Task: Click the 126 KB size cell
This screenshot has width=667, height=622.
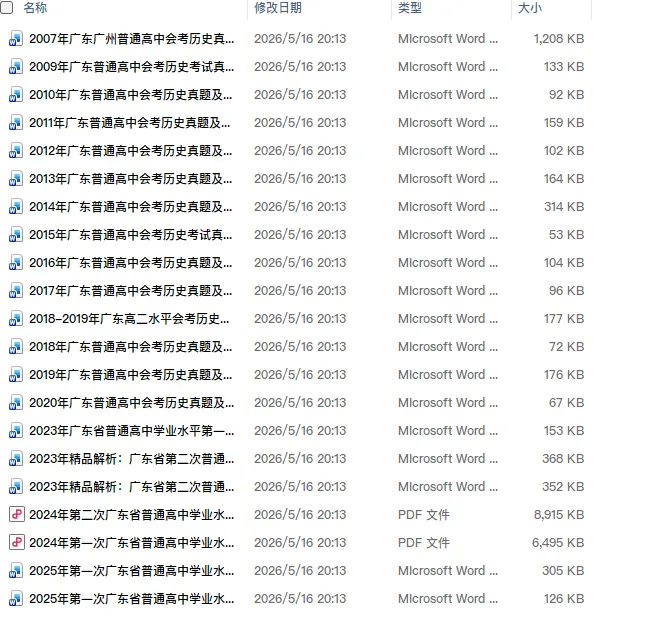Action: point(564,599)
